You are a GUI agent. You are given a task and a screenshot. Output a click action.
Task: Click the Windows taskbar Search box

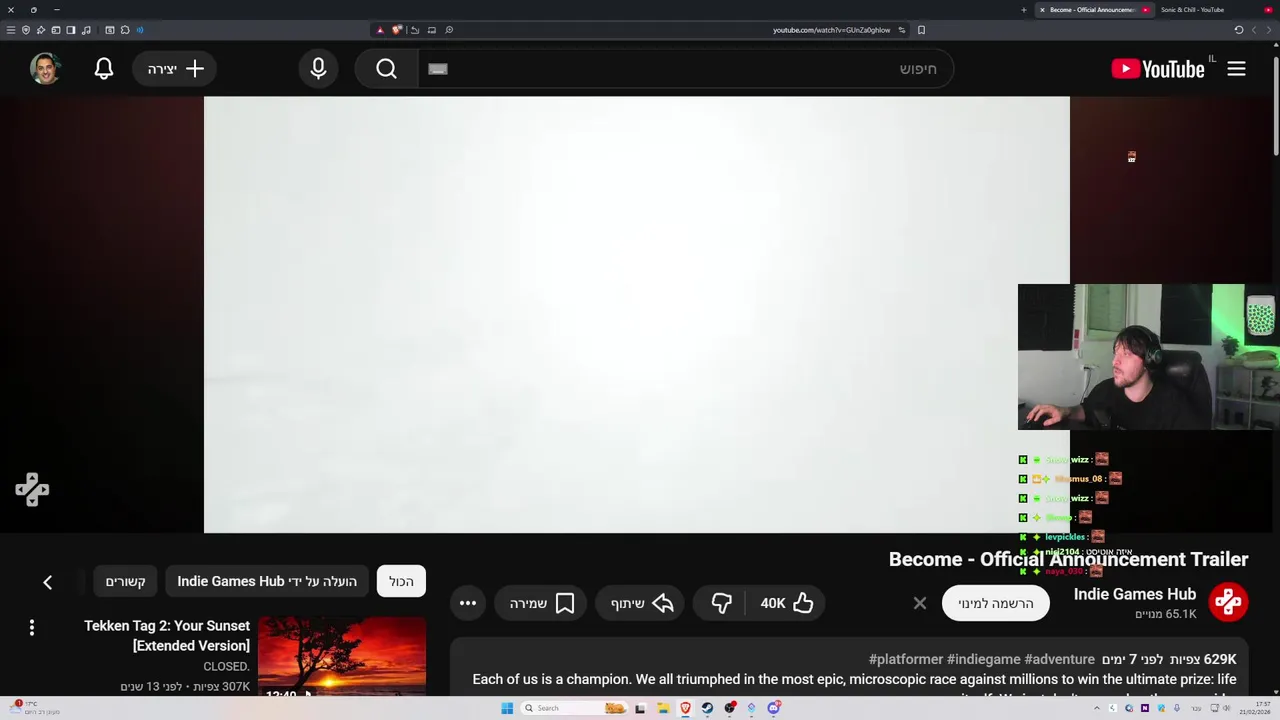click(574, 708)
